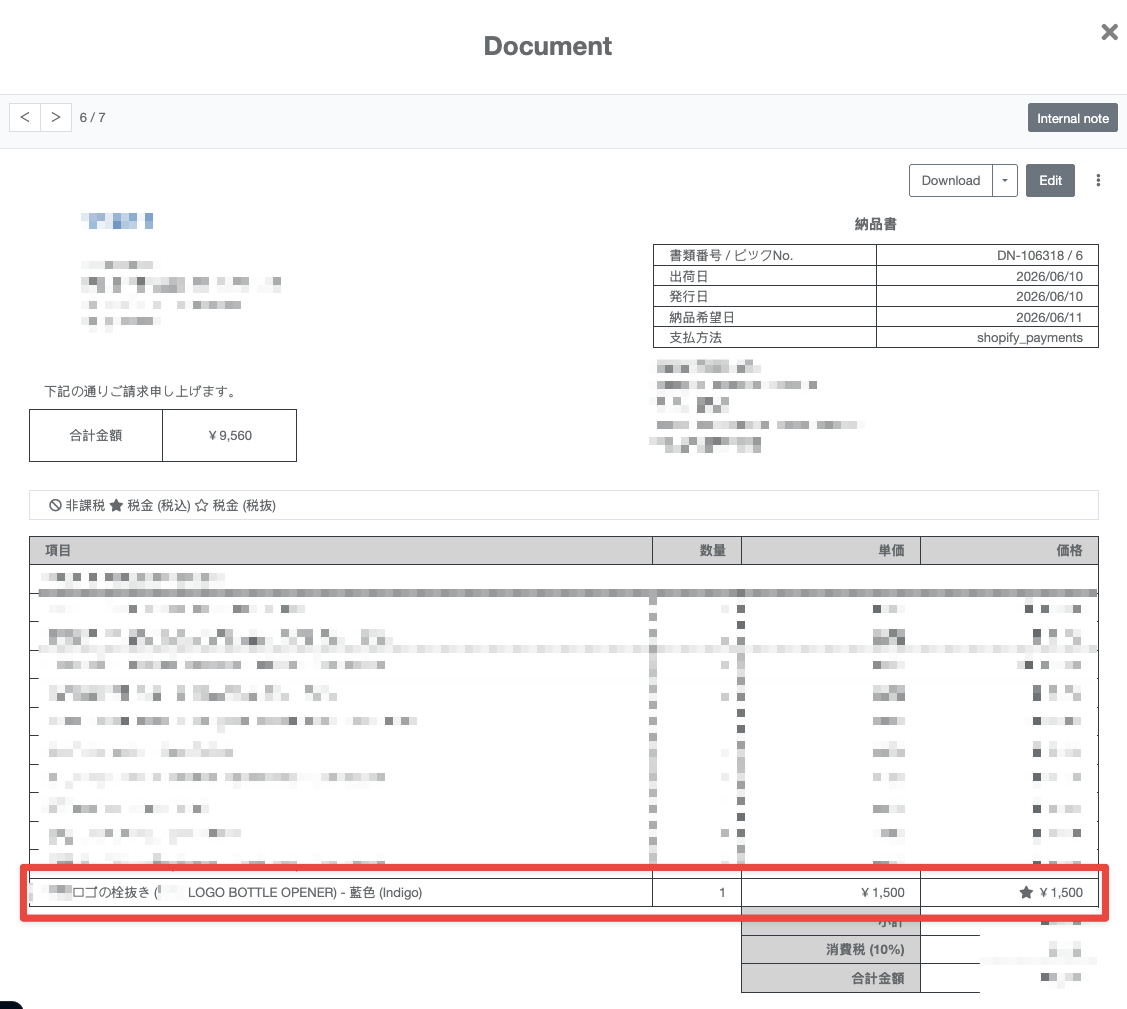1127x1009 pixels.
Task: Click the 合計金額 label box at the top
Action: (96, 436)
